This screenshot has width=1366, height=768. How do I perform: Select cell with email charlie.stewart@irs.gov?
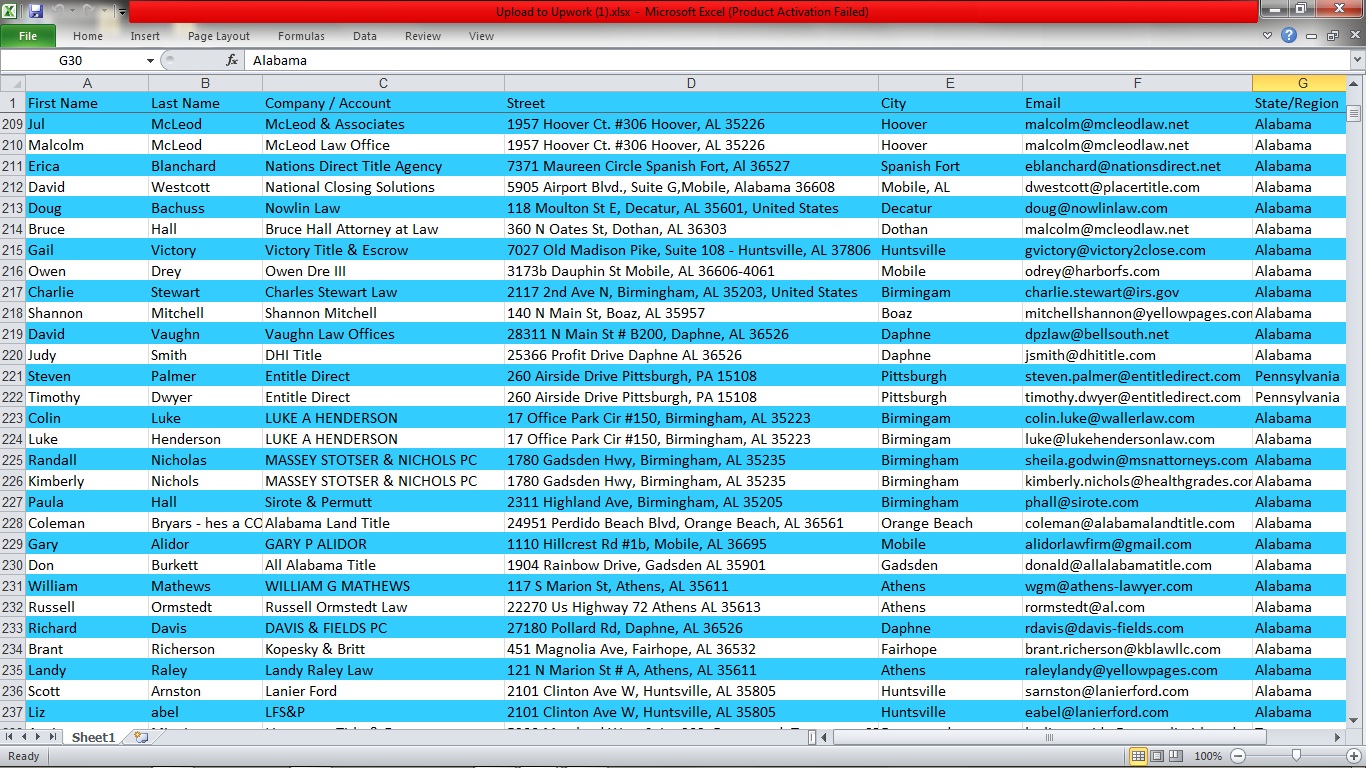(x=1101, y=292)
